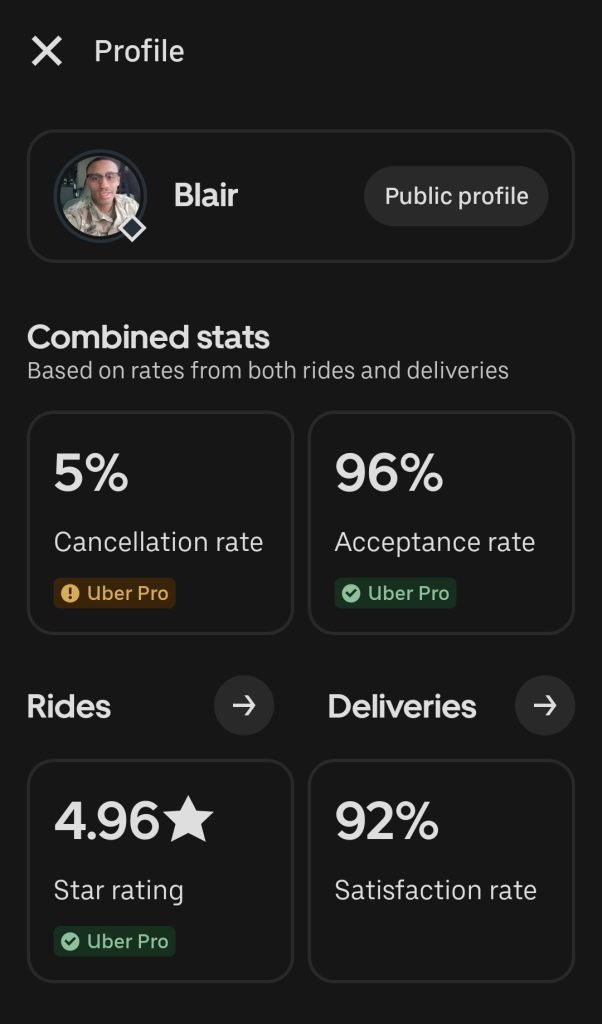This screenshot has width=602, height=1024.
Task: Open the 5% Cancellation rate card
Action: tap(160, 522)
